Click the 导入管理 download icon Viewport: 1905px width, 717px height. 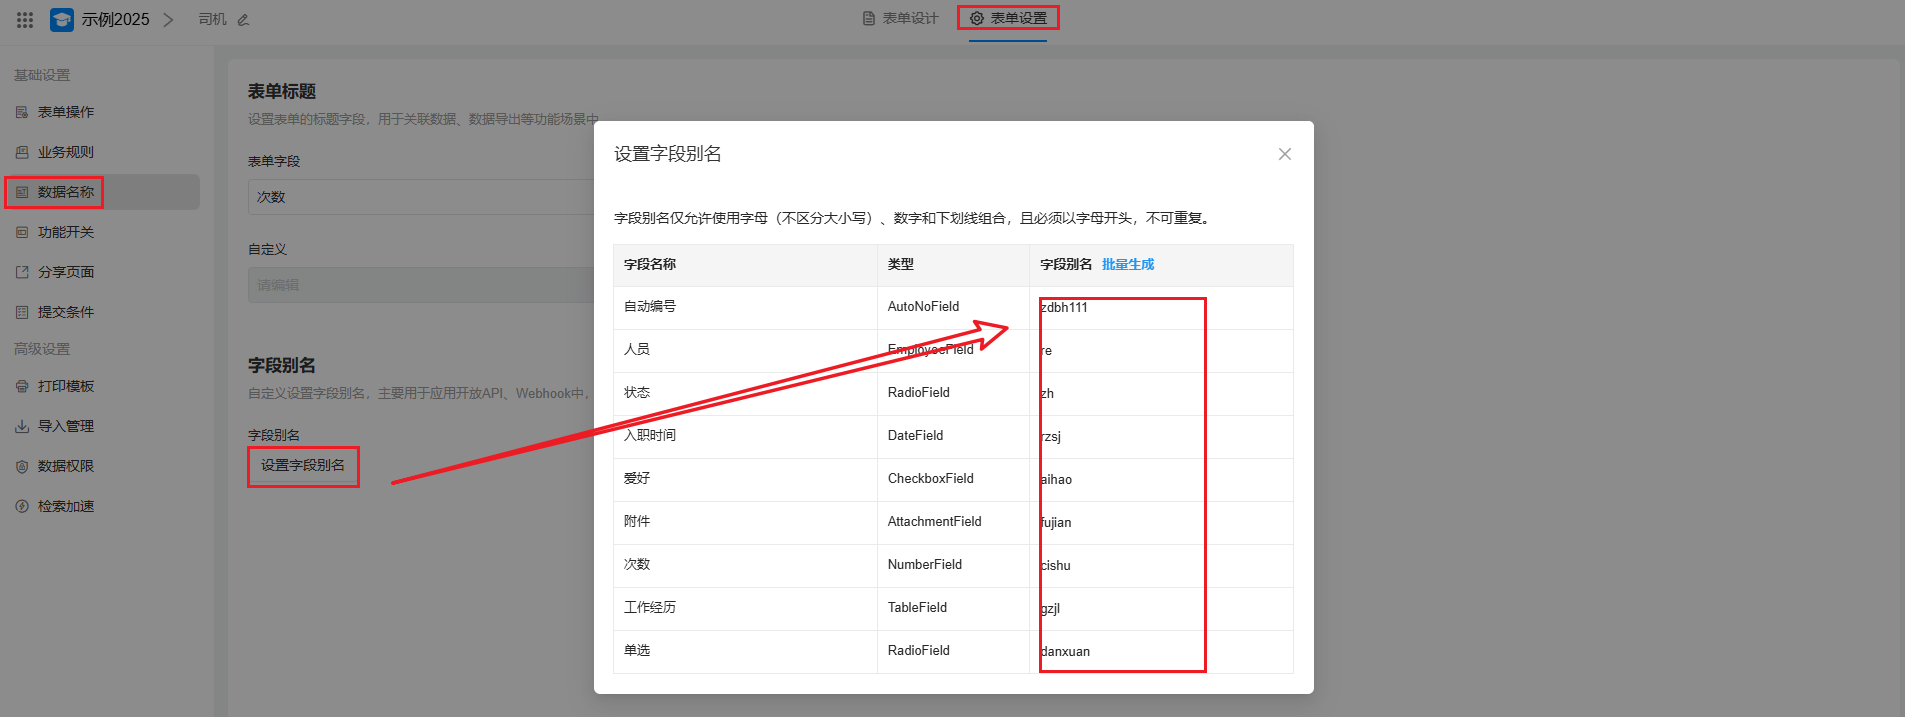click(22, 426)
